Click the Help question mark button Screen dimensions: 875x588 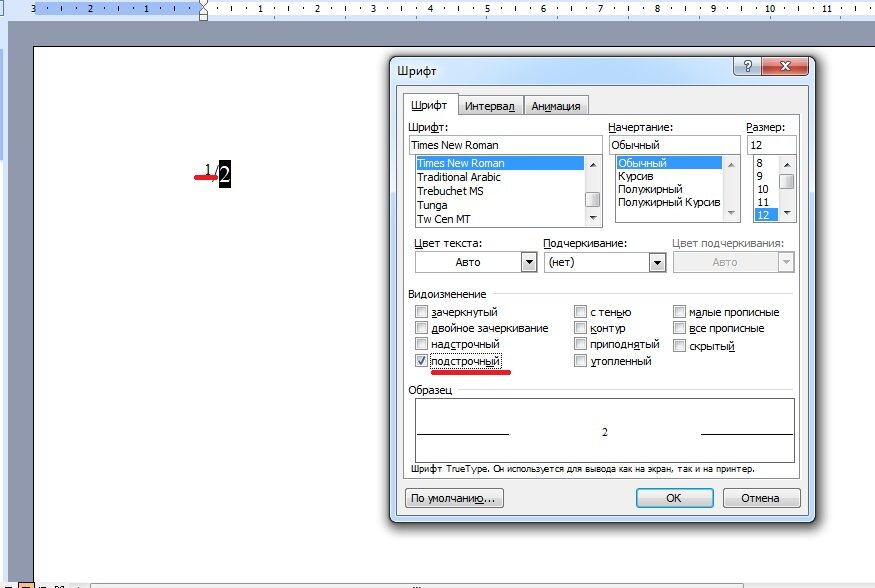pos(748,67)
